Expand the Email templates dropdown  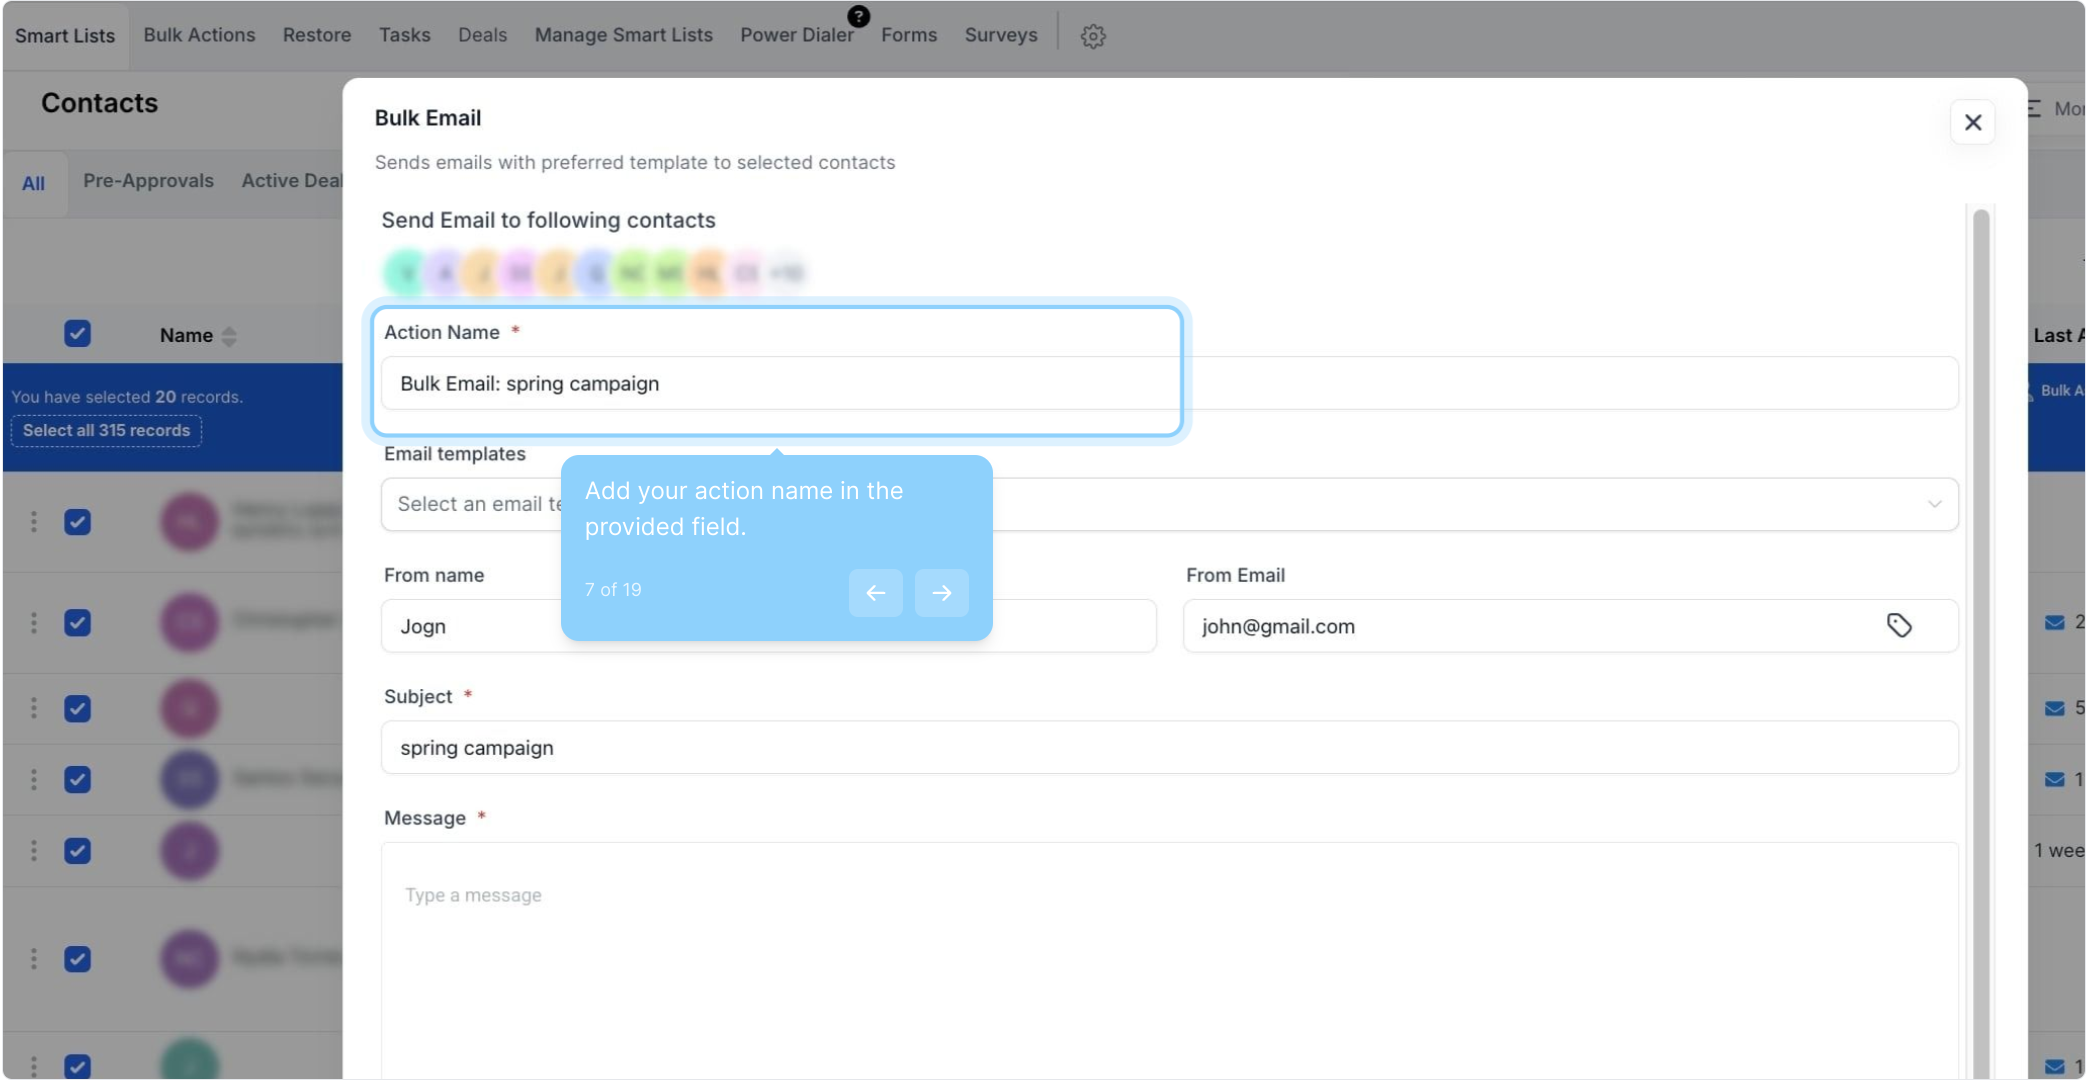coord(1934,504)
